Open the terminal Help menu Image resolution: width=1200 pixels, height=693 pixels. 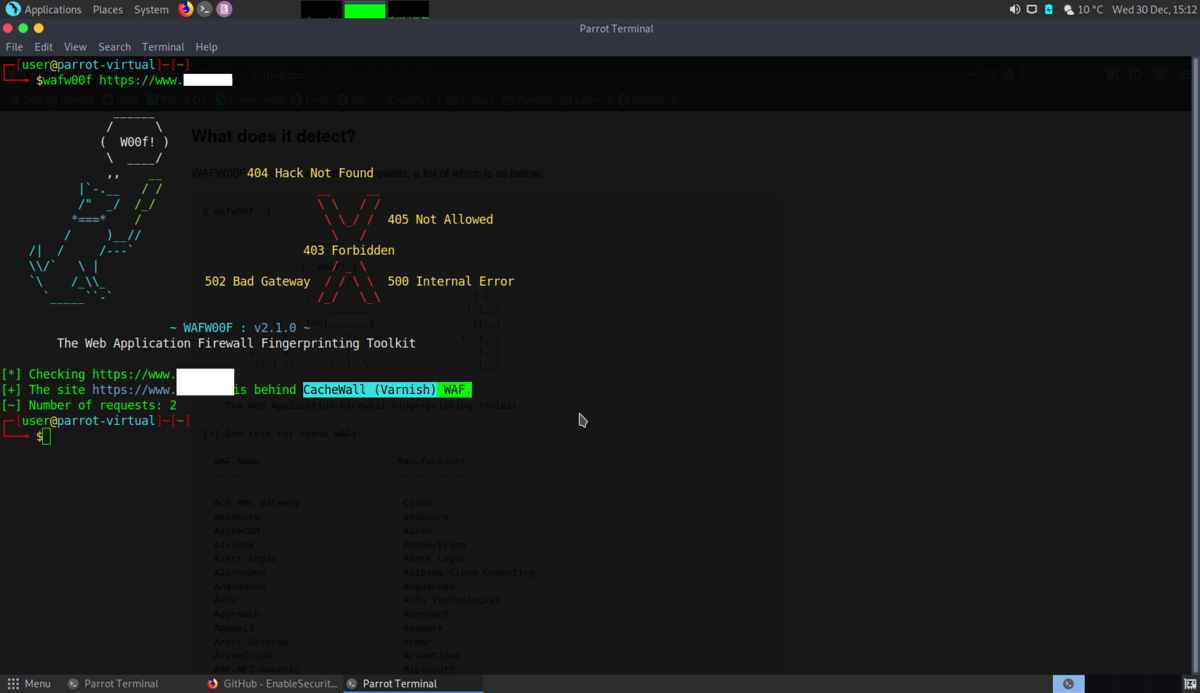click(206, 46)
